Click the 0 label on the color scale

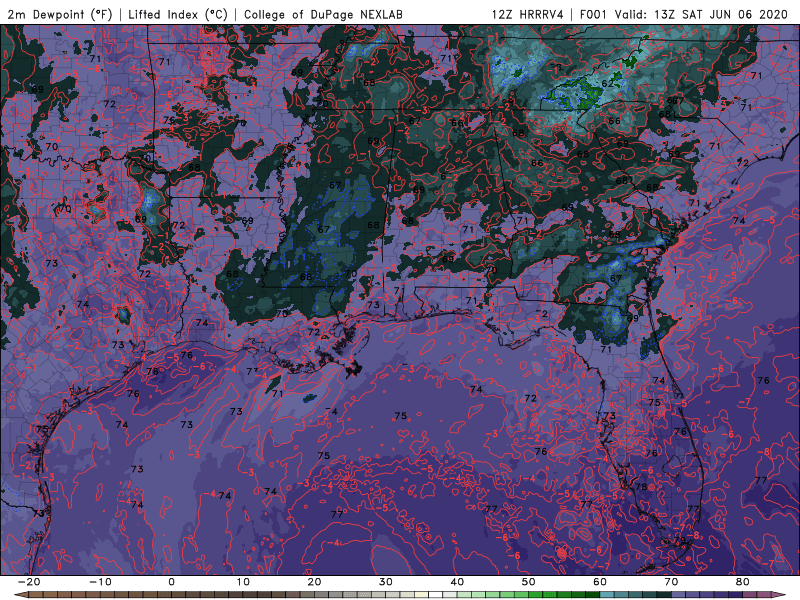click(x=171, y=582)
